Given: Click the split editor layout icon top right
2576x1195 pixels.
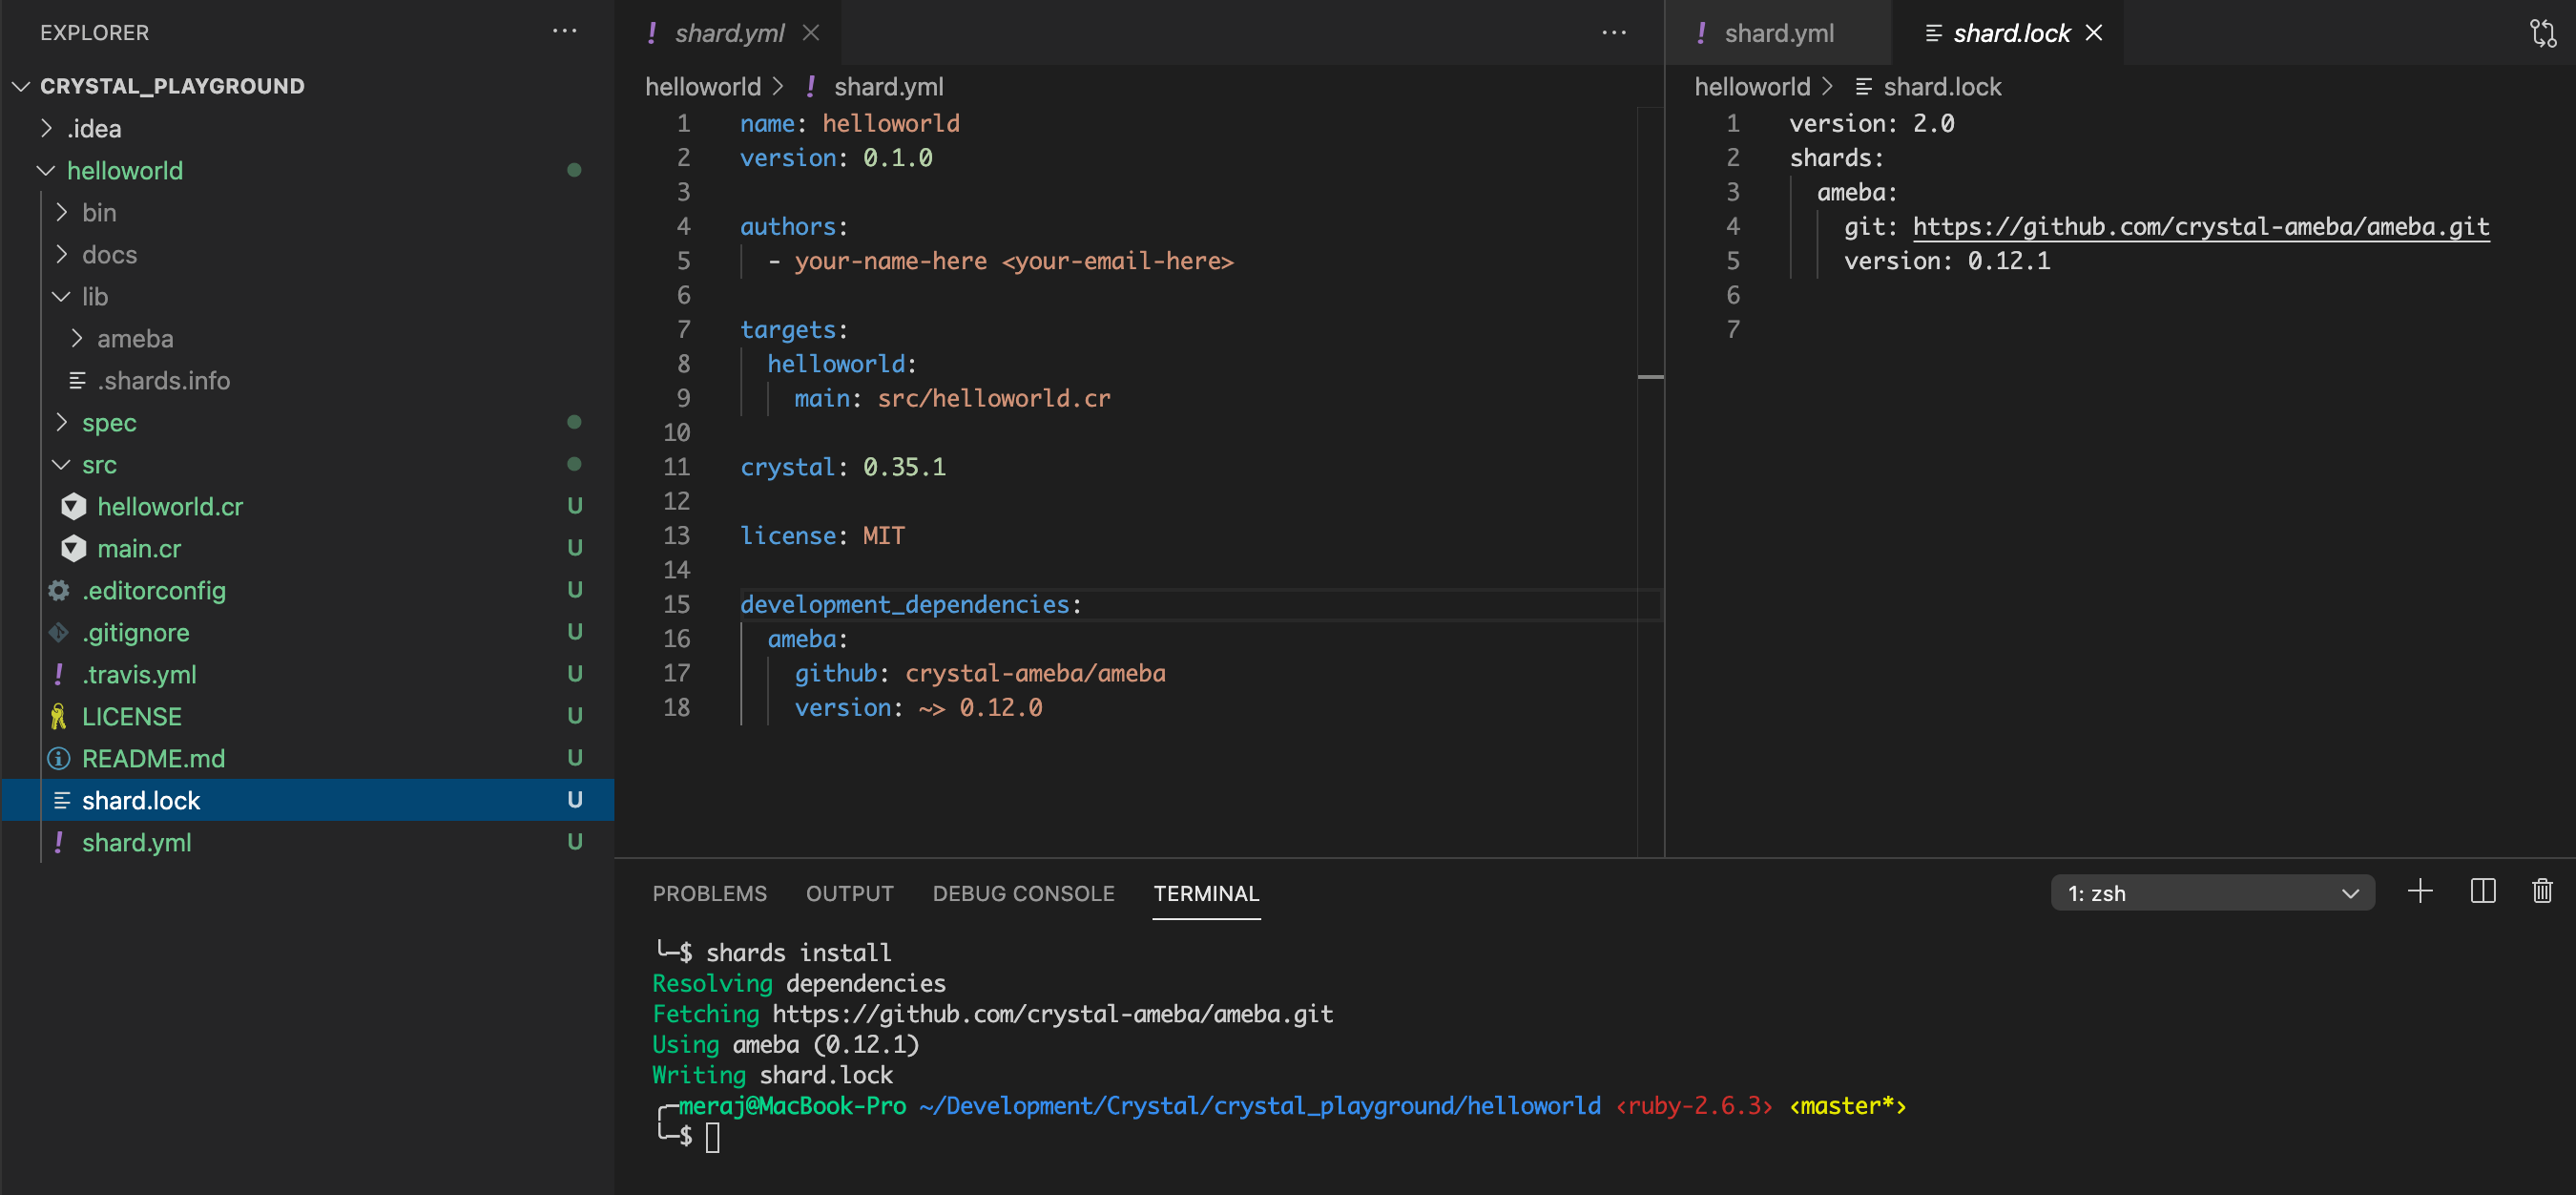Looking at the screenshot, I should click(2544, 32).
